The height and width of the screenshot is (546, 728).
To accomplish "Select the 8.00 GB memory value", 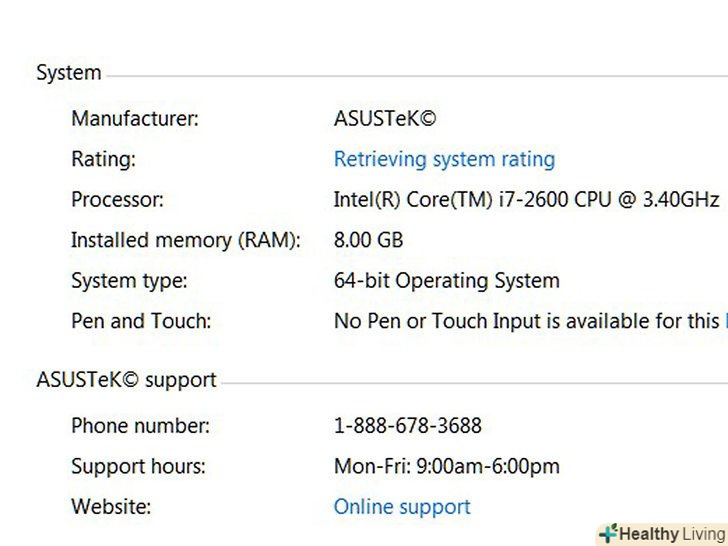I will 368,241.
